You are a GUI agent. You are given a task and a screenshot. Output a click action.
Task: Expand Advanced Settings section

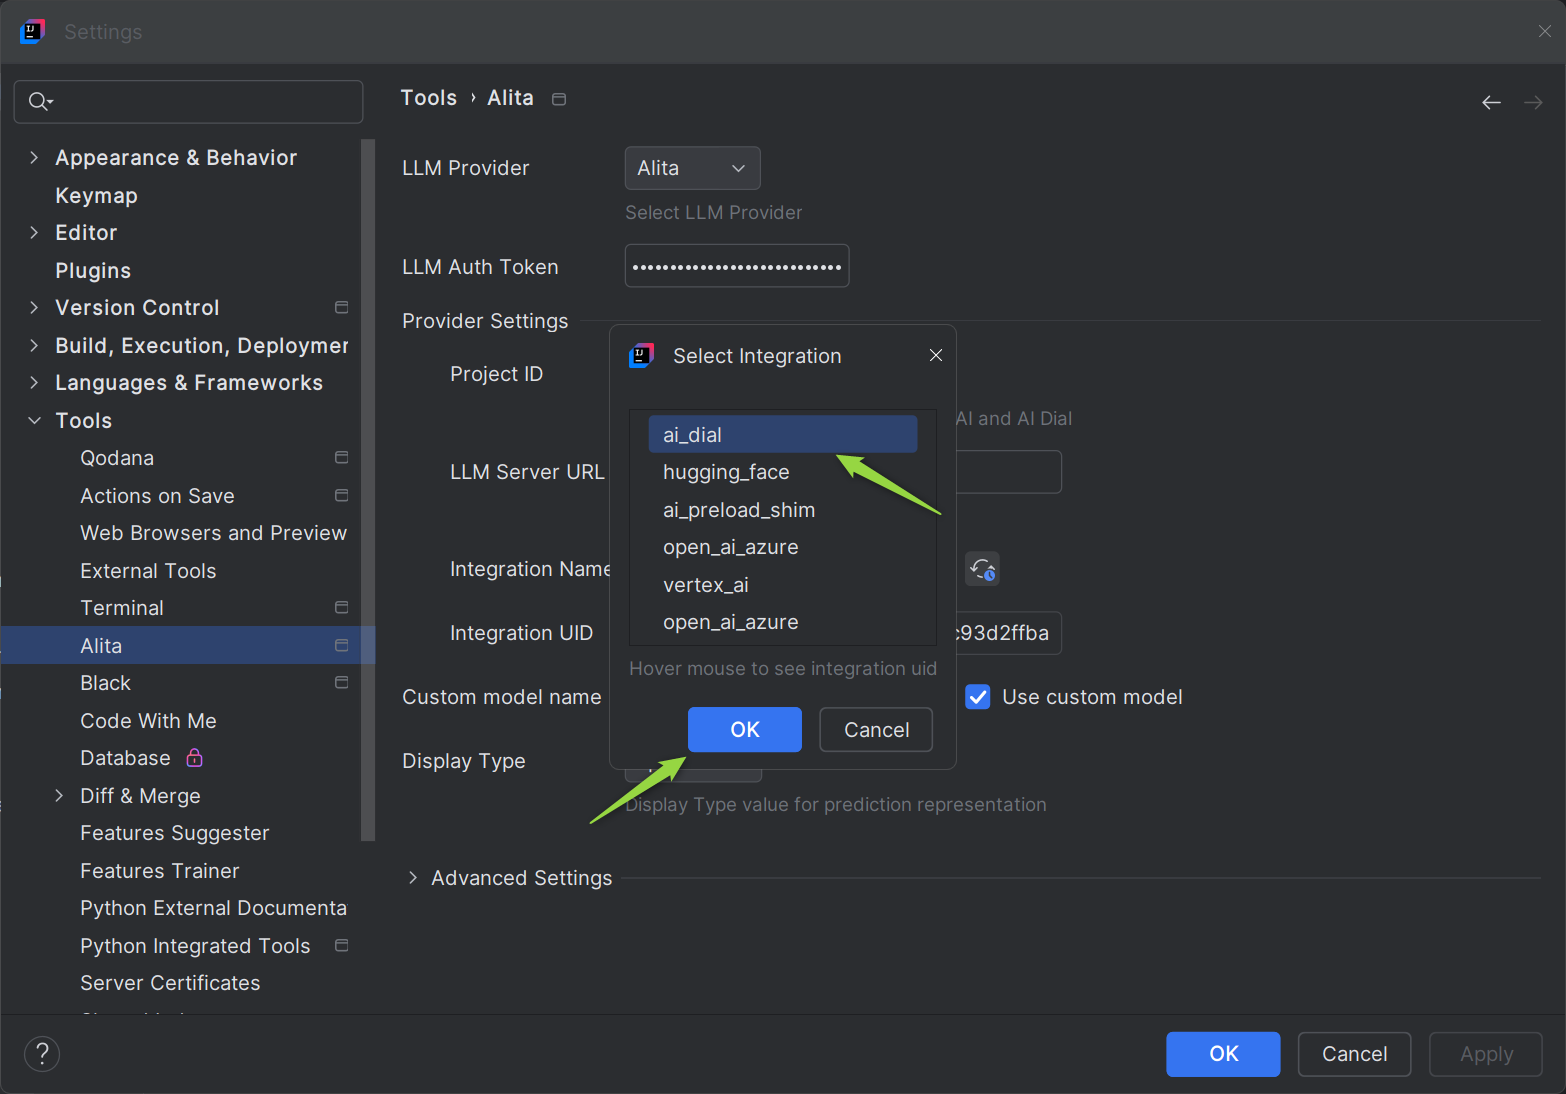coord(412,877)
